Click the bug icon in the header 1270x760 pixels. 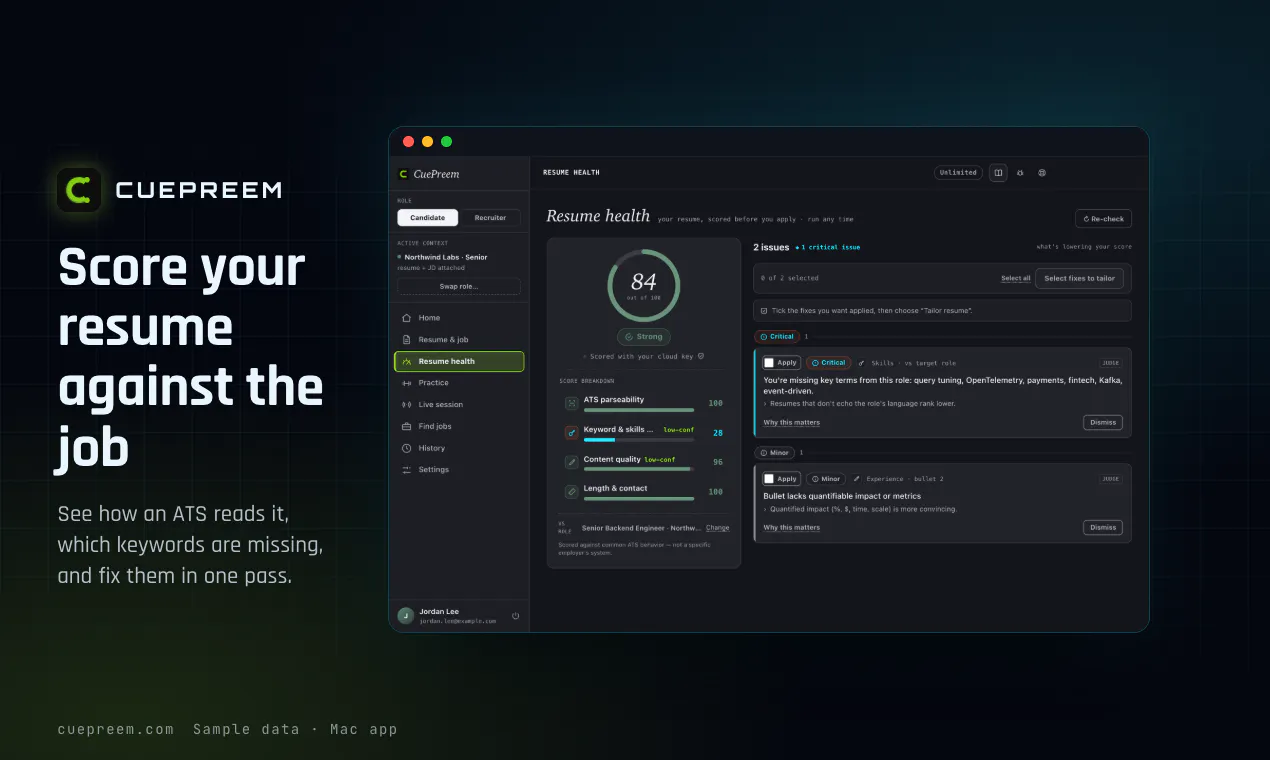1020,173
